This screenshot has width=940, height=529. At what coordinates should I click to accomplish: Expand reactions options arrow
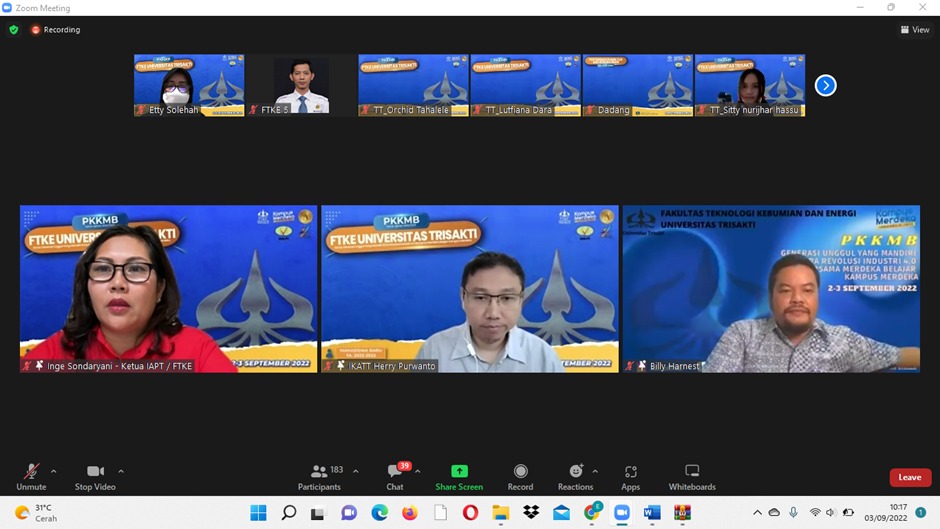click(x=595, y=471)
